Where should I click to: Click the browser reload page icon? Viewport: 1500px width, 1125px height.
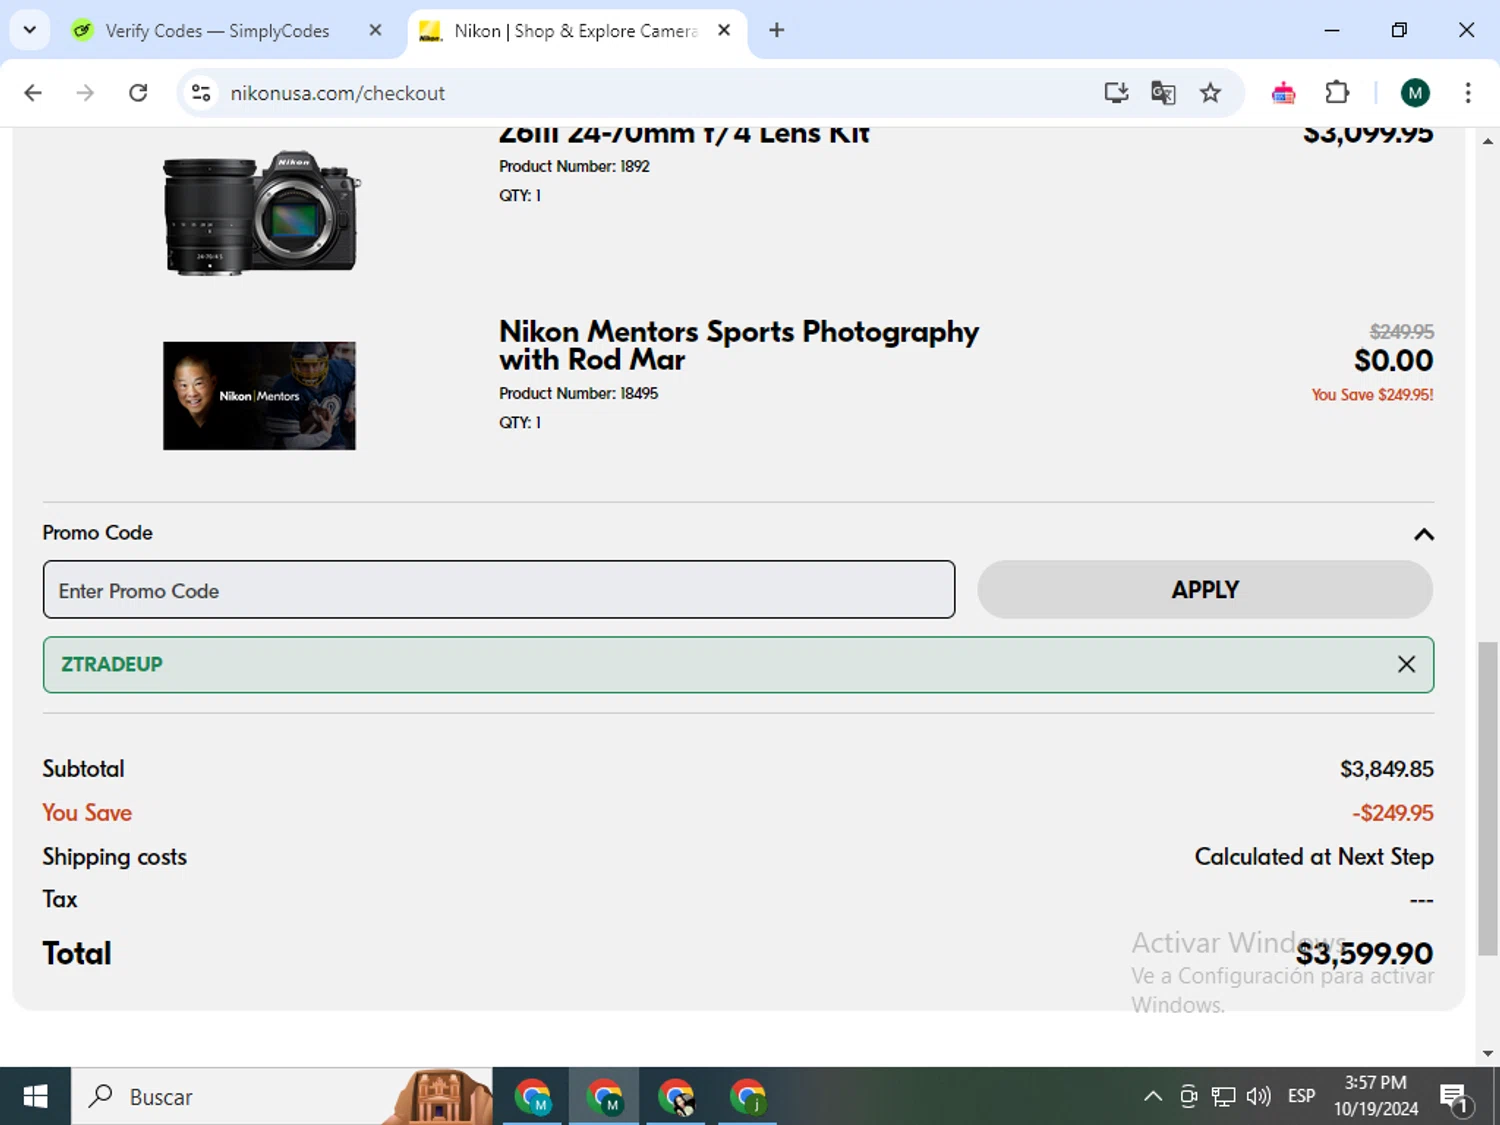click(x=138, y=93)
